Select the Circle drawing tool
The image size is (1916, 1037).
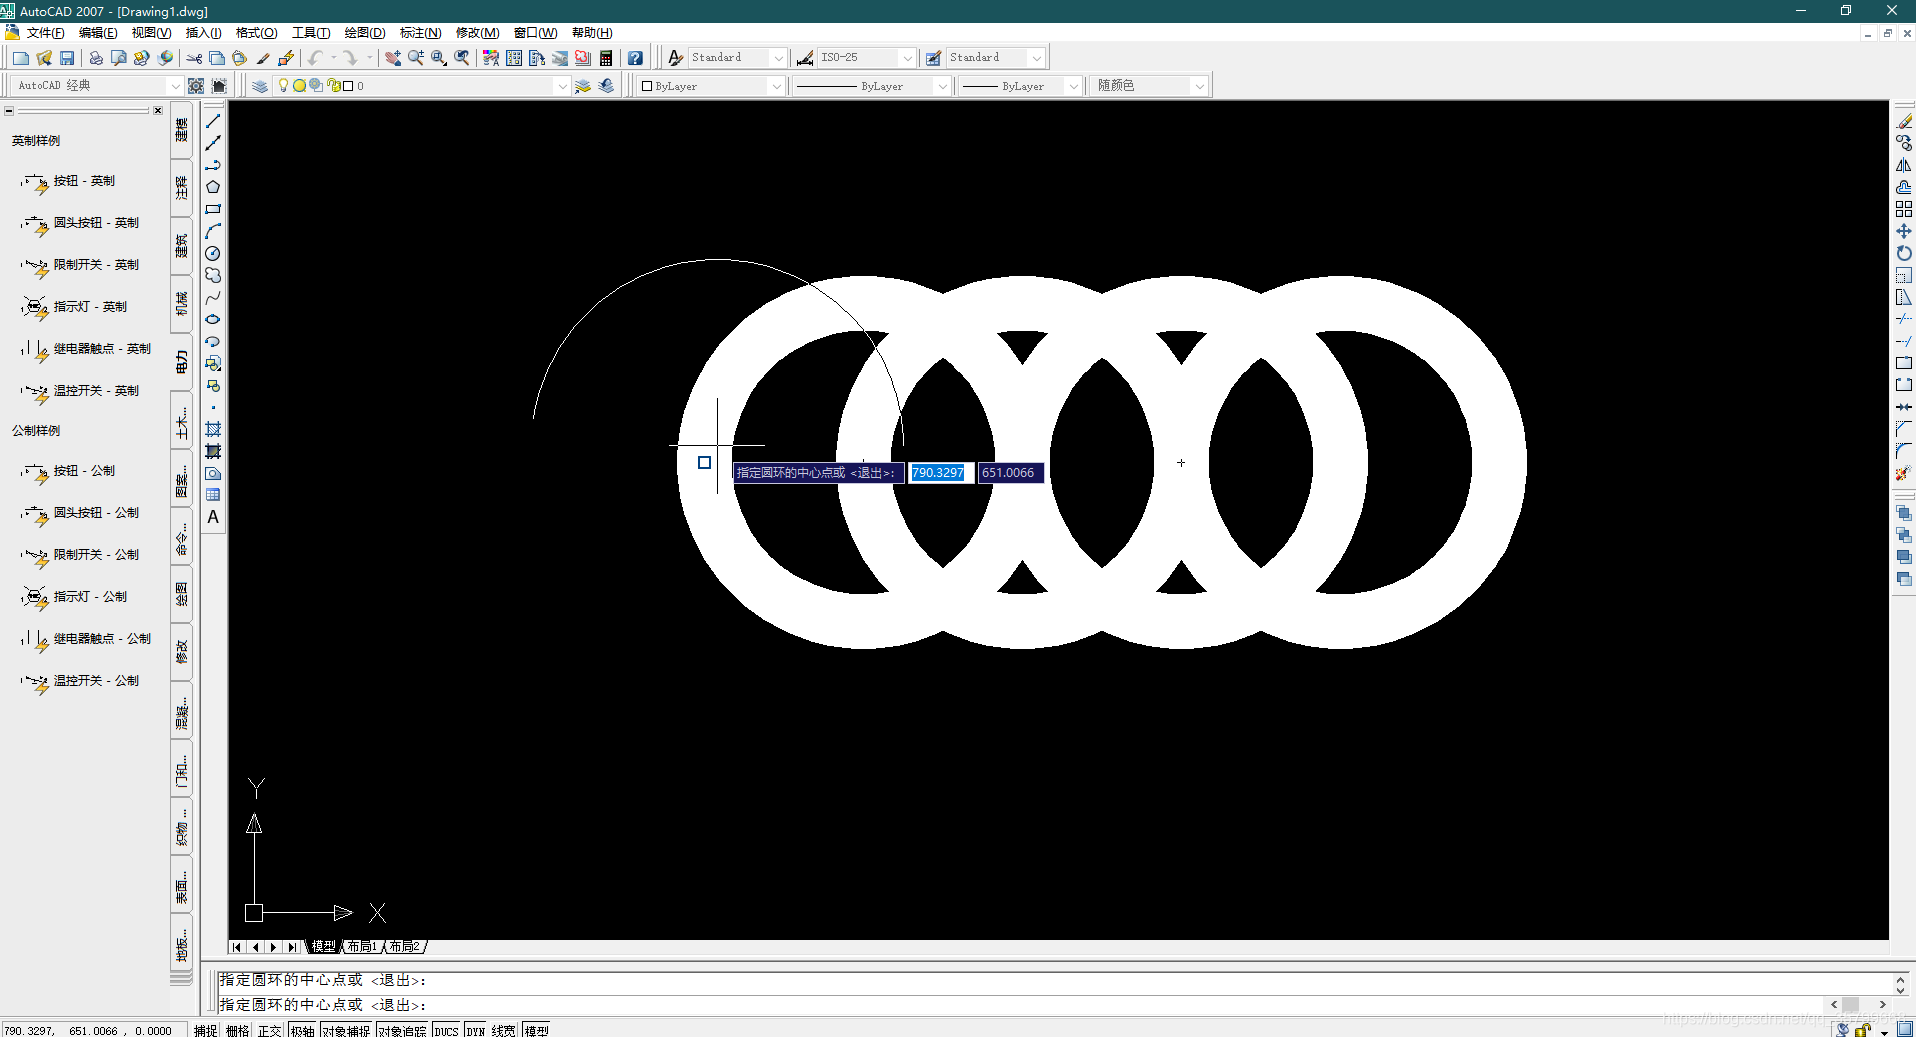(213, 253)
